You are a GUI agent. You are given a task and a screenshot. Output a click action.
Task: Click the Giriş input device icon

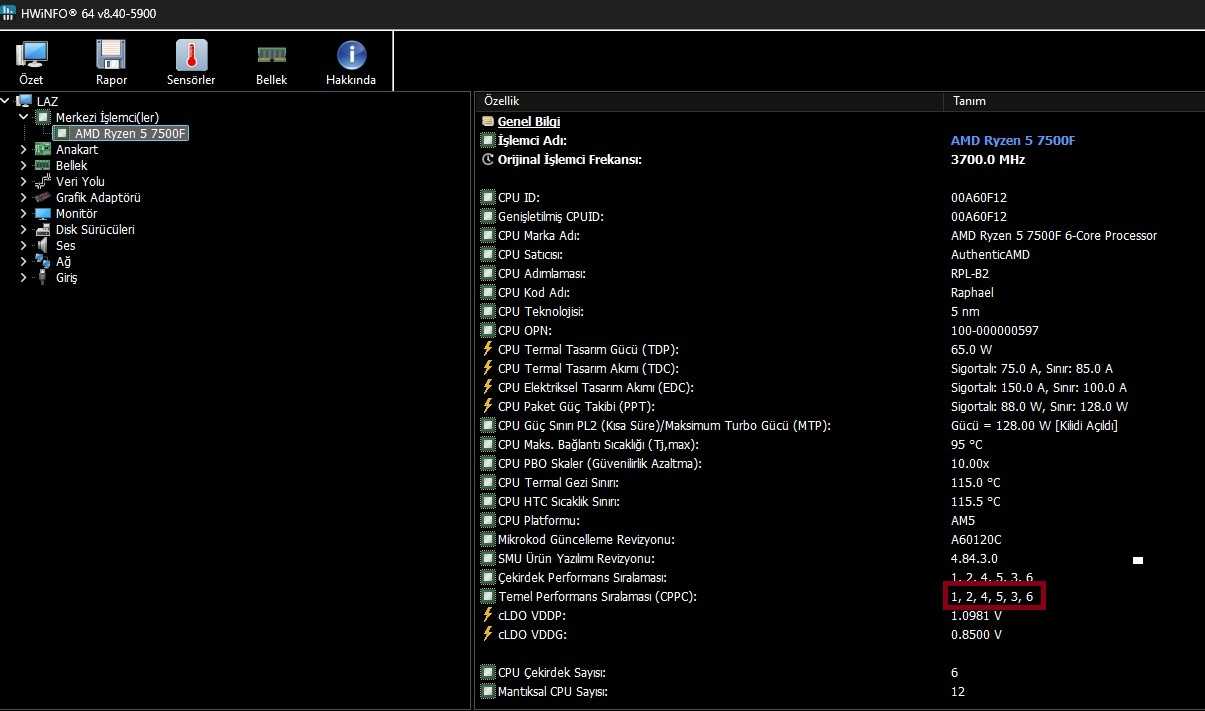42,277
